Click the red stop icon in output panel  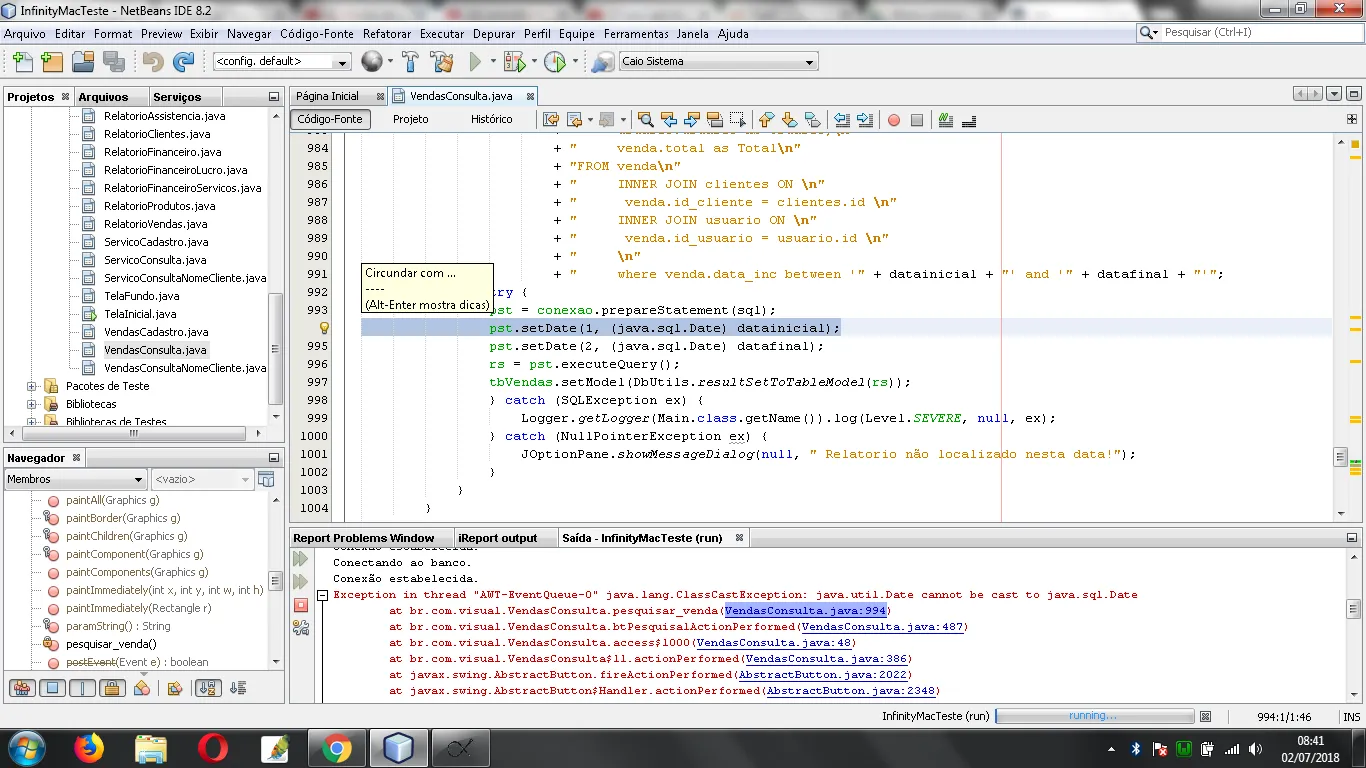(x=301, y=605)
